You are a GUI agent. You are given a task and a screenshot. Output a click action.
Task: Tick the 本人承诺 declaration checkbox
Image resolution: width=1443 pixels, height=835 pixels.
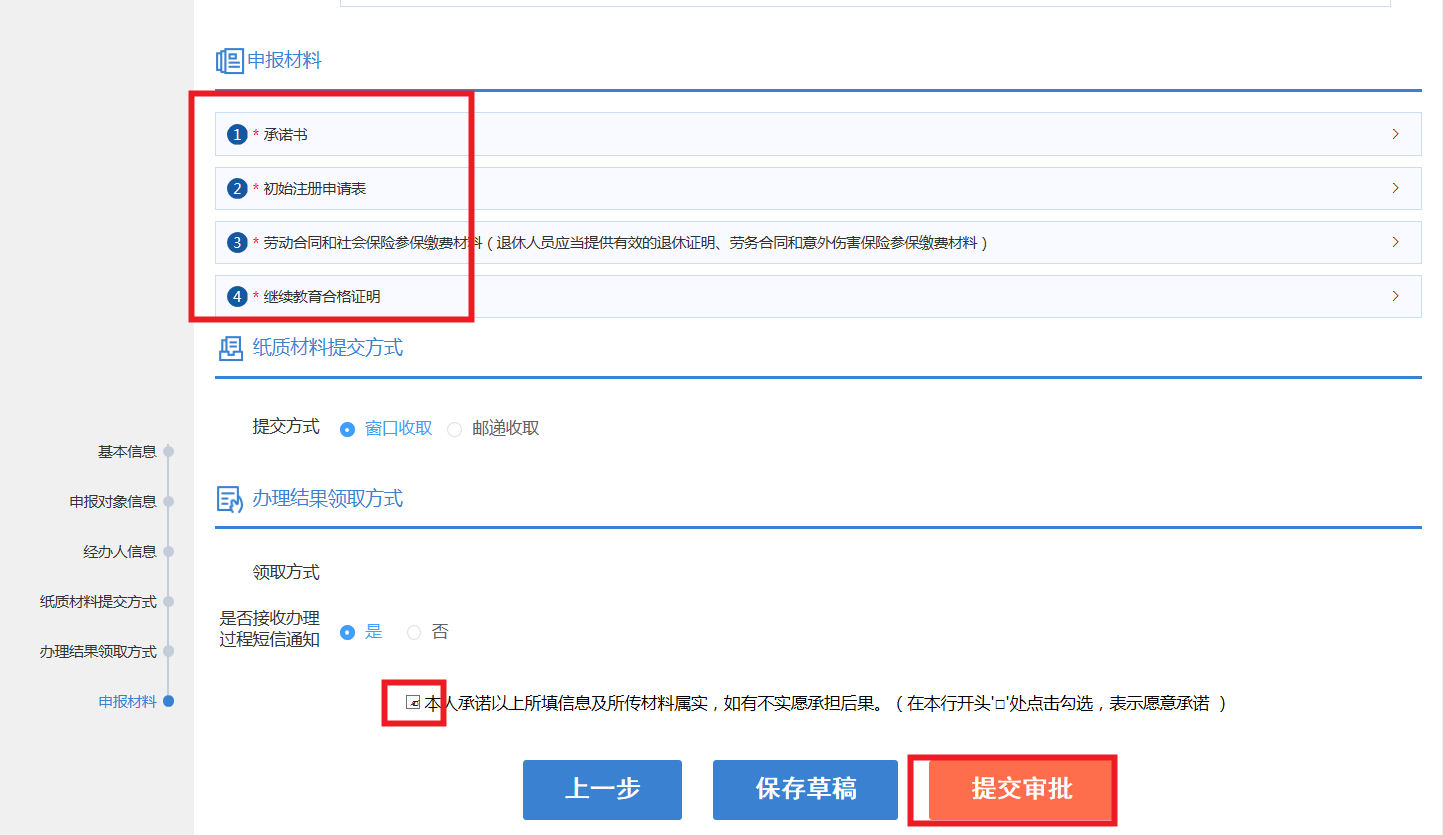[412, 703]
